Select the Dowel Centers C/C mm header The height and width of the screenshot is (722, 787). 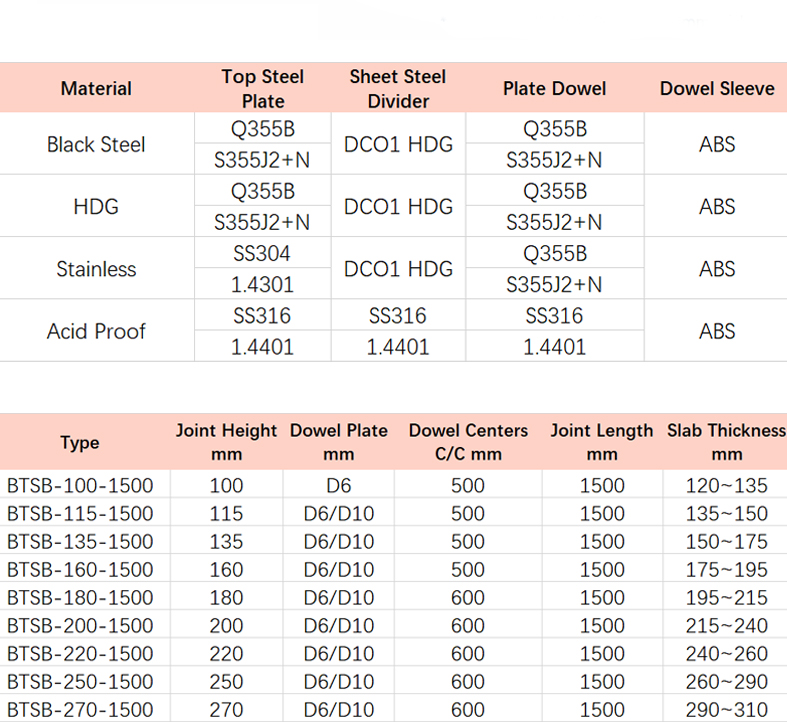(x=468, y=442)
